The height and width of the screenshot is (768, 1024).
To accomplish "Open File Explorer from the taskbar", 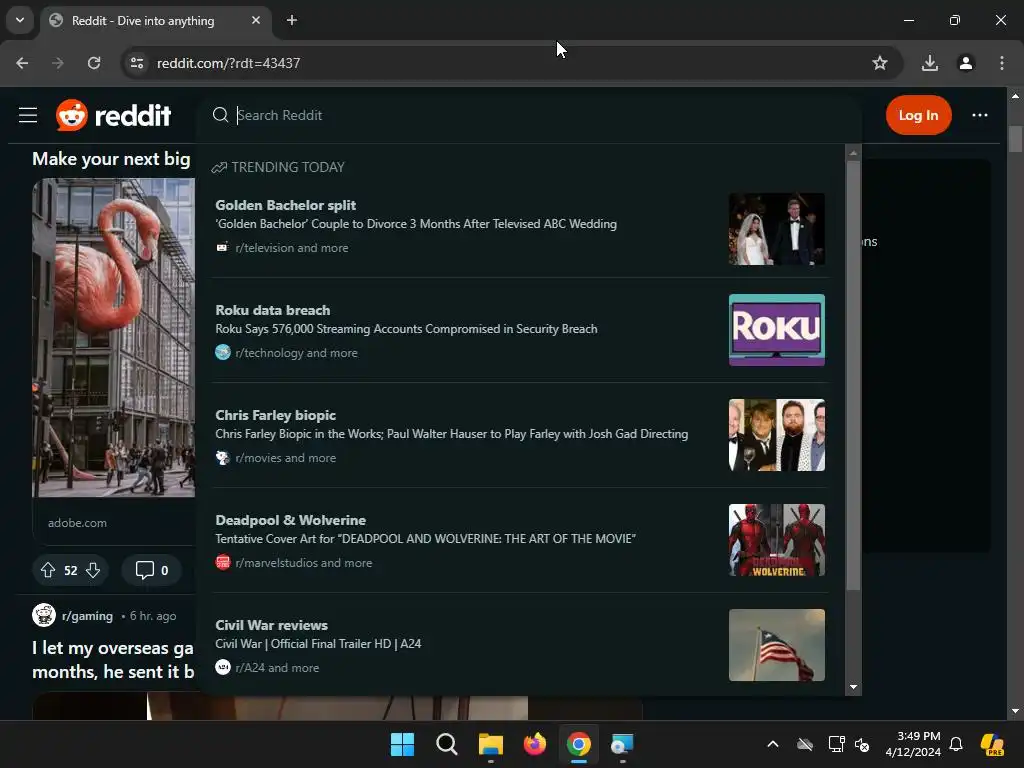I will click(x=490, y=744).
